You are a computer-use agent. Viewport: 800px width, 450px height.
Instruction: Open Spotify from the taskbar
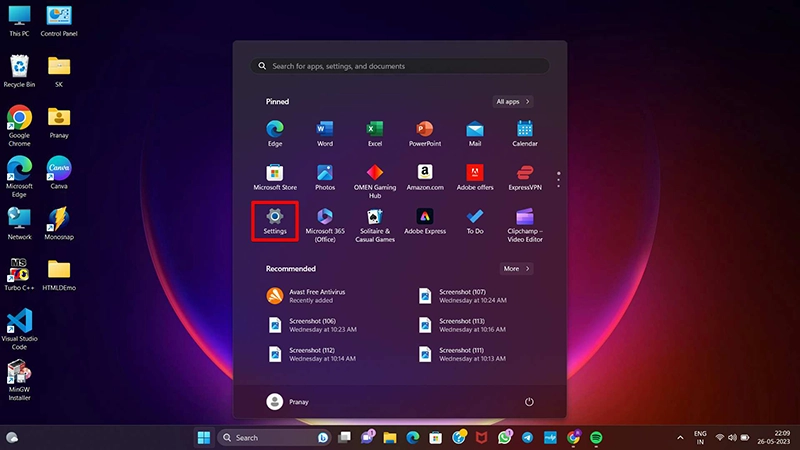(x=596, y=437)
